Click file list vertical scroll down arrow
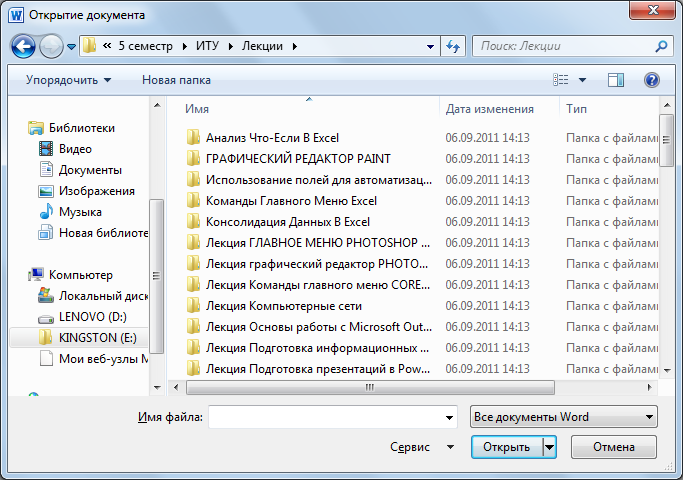The width and height of the screenshot is (683, 480). (667, 370)
